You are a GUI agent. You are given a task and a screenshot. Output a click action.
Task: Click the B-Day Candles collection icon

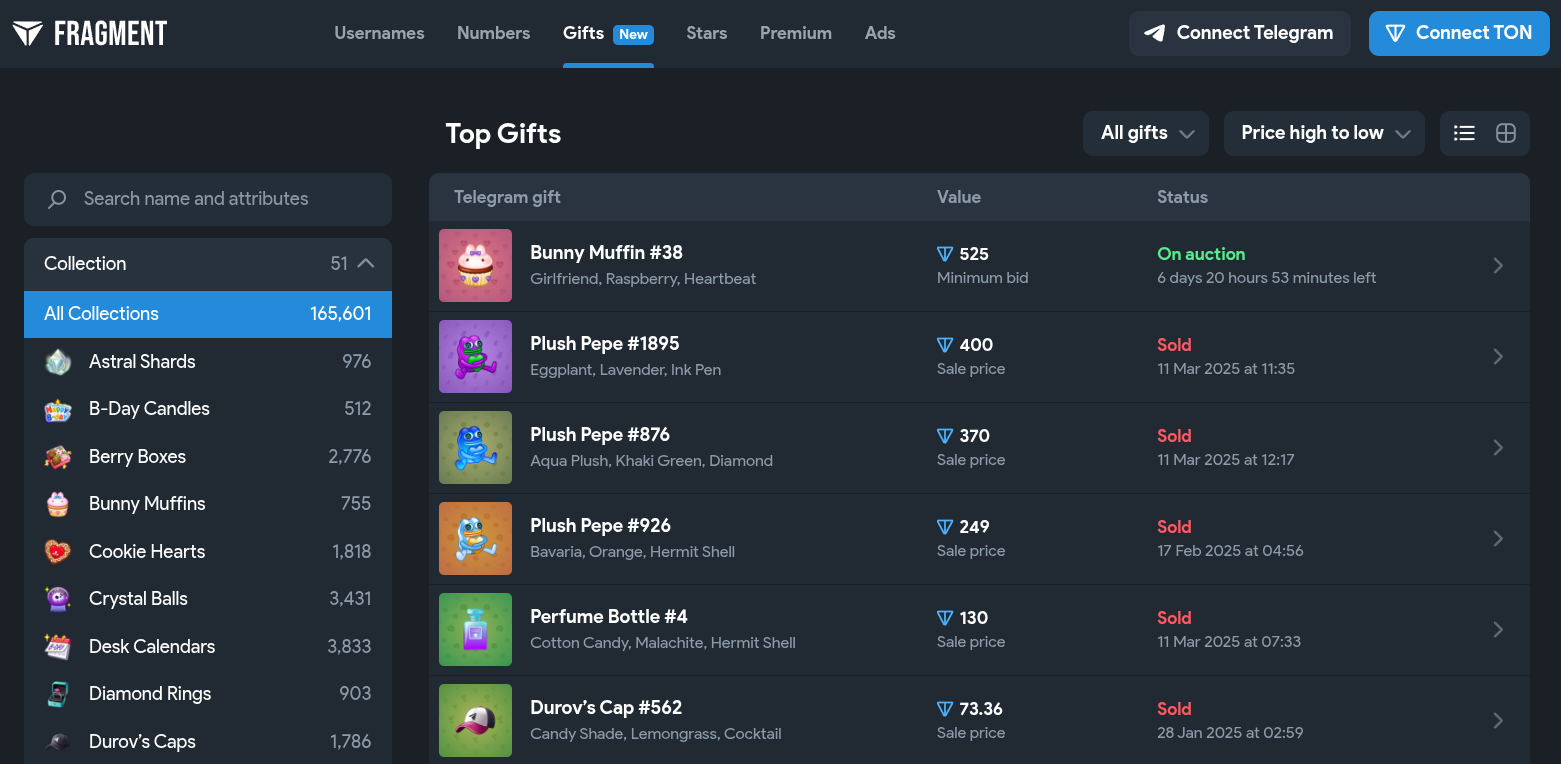pos(58,409)
